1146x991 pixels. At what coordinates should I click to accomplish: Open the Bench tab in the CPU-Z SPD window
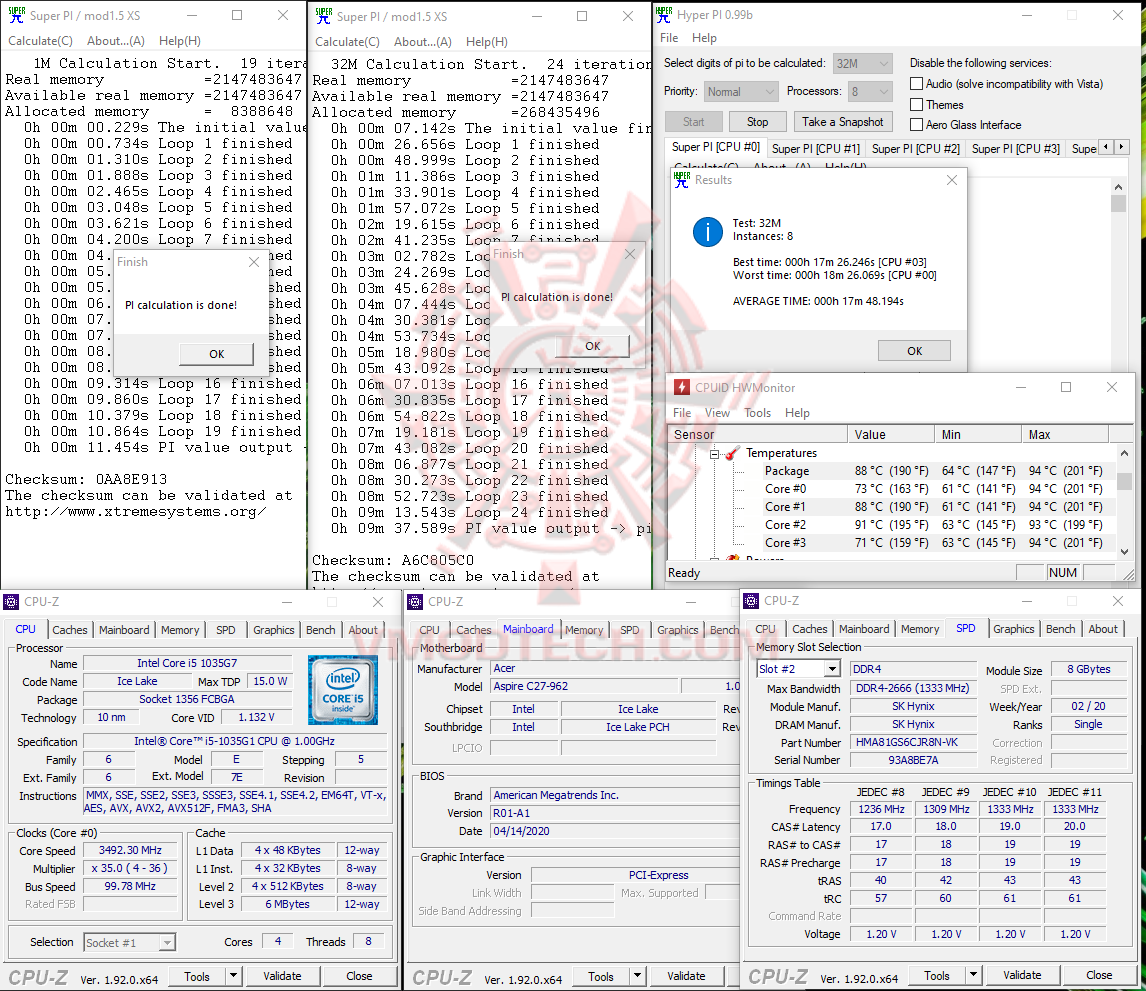point(1060,629)
